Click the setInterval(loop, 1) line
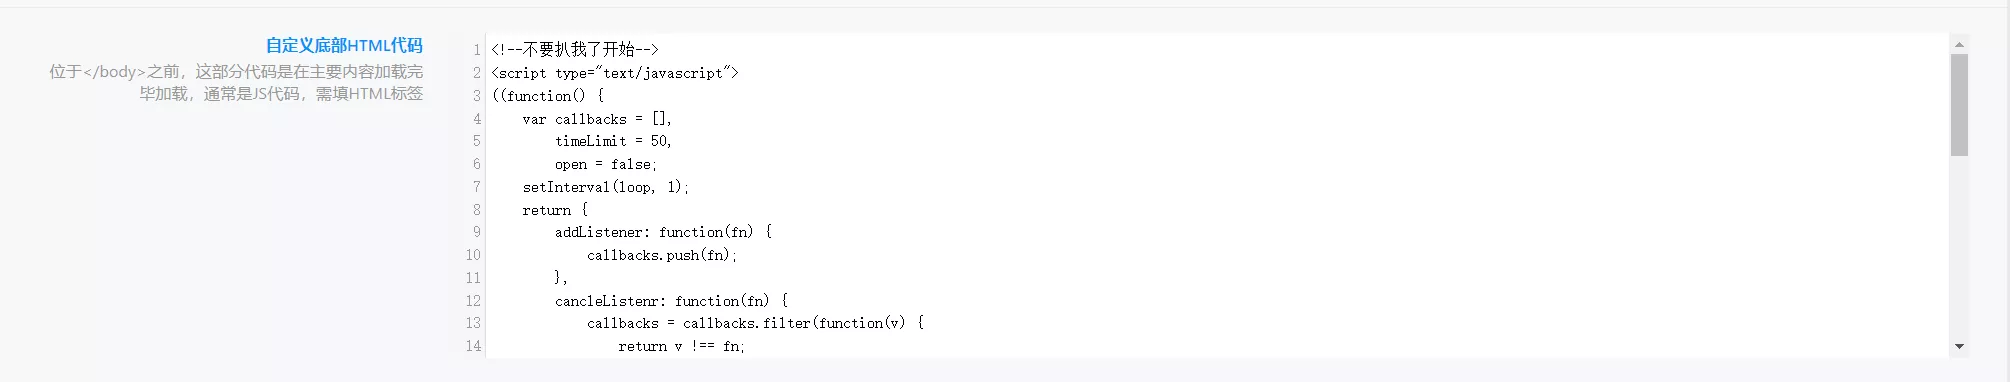Viewport: 2010px width, 382px height. pyautogui.click(x=606, y=187)
